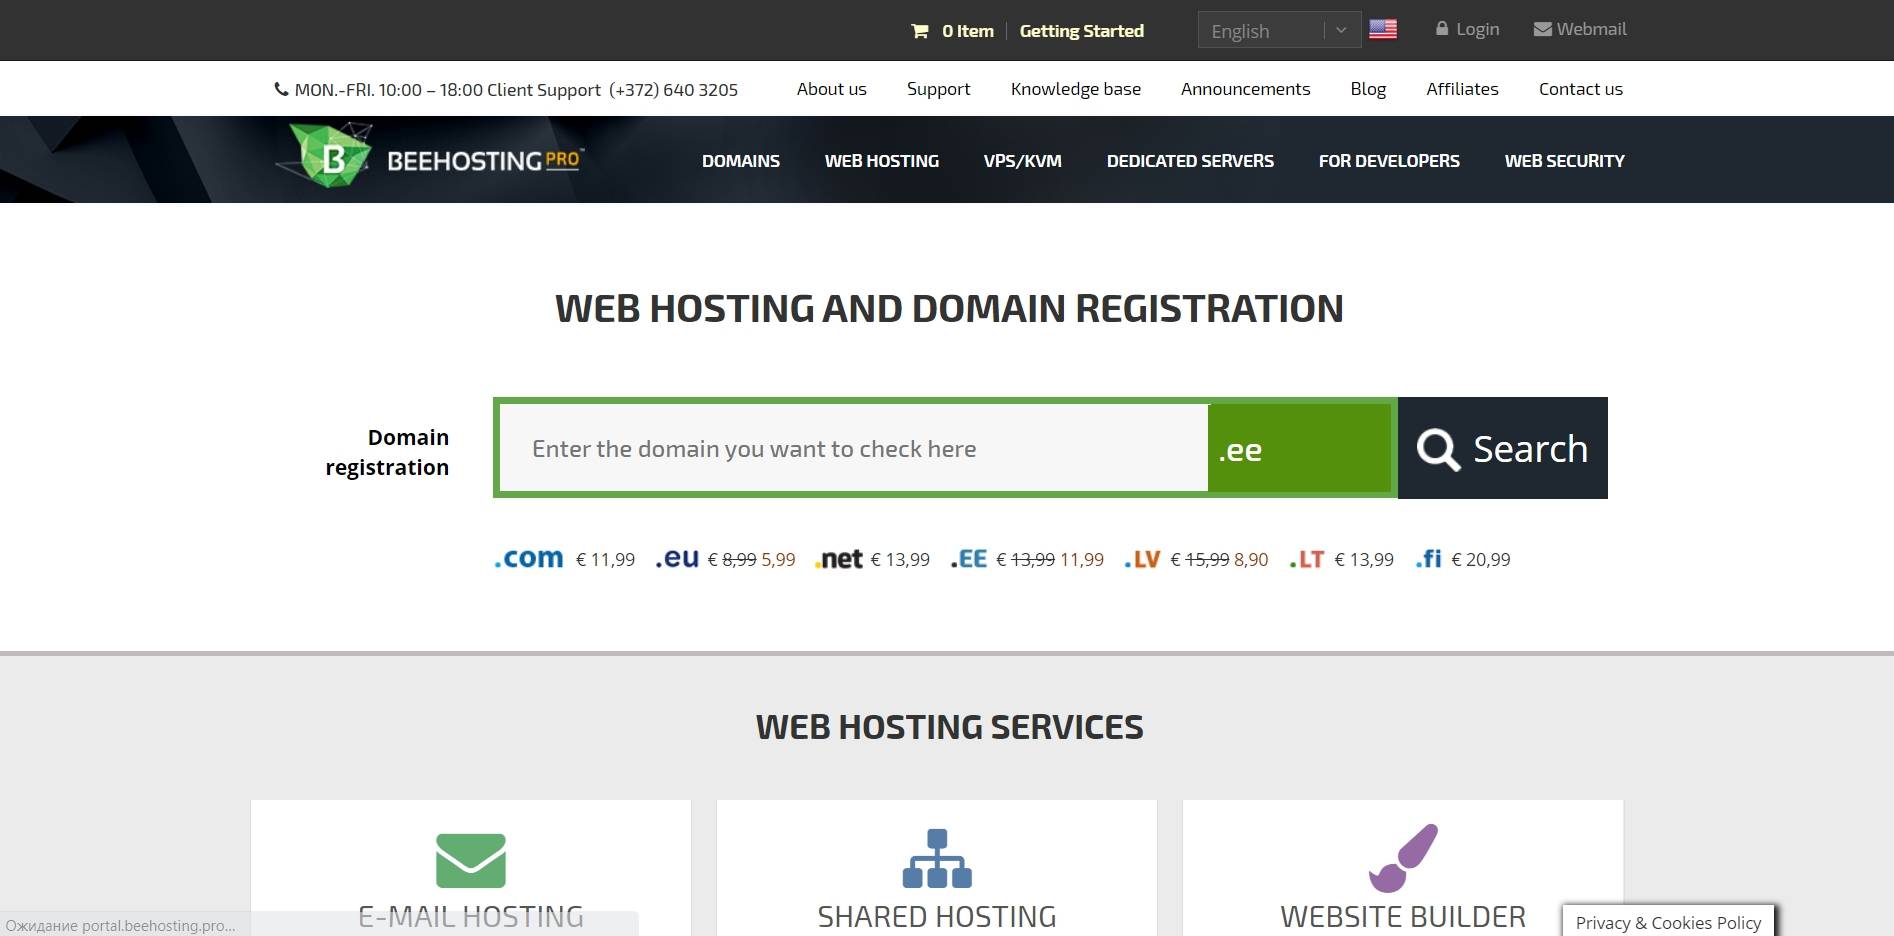Click the € 13,99 .LT price

point(1364,560)
